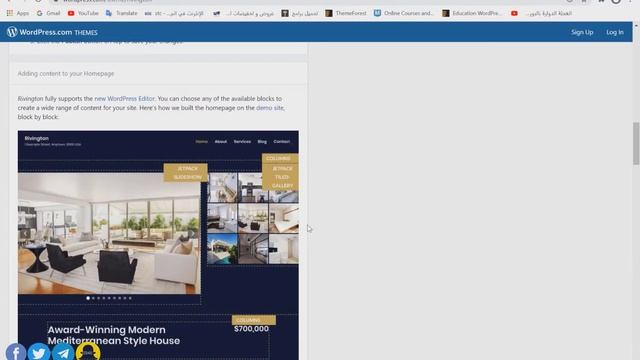
Task: Open the Translate bookmark
Action: [x=122, y=13]
